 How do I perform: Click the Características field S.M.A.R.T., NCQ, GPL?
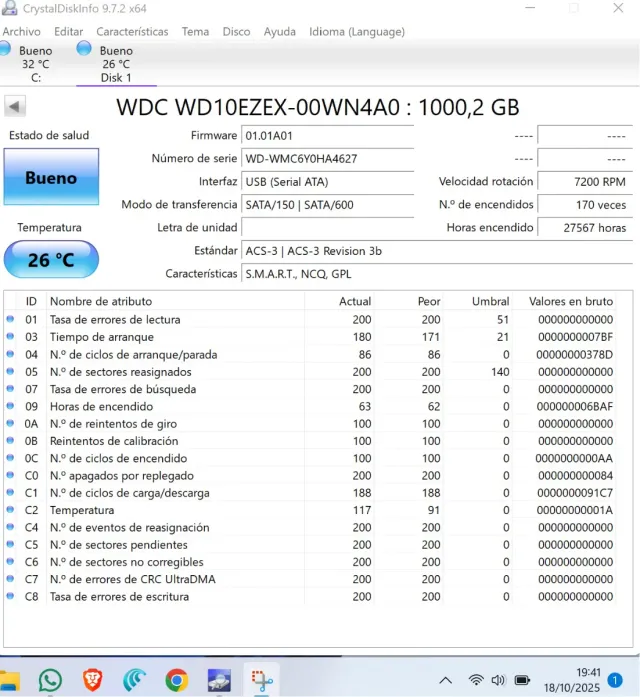(437, 274)
